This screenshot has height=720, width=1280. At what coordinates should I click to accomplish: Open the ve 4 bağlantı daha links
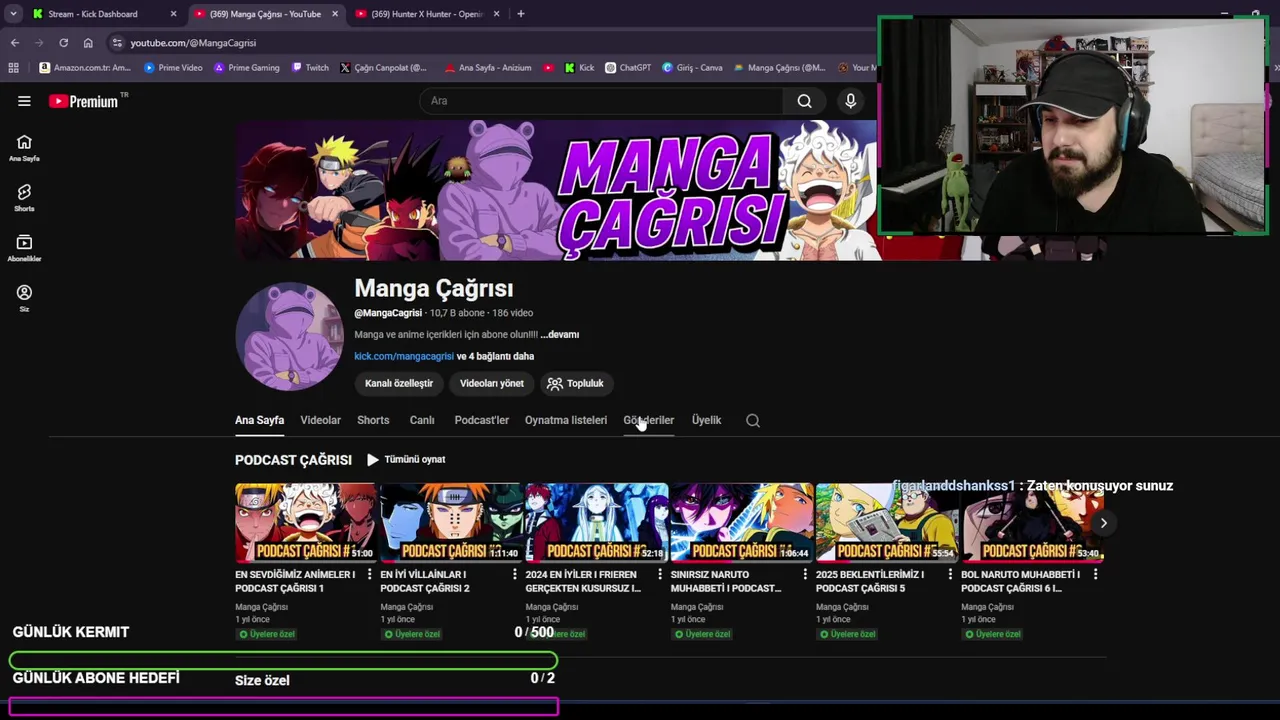[495, 356]
